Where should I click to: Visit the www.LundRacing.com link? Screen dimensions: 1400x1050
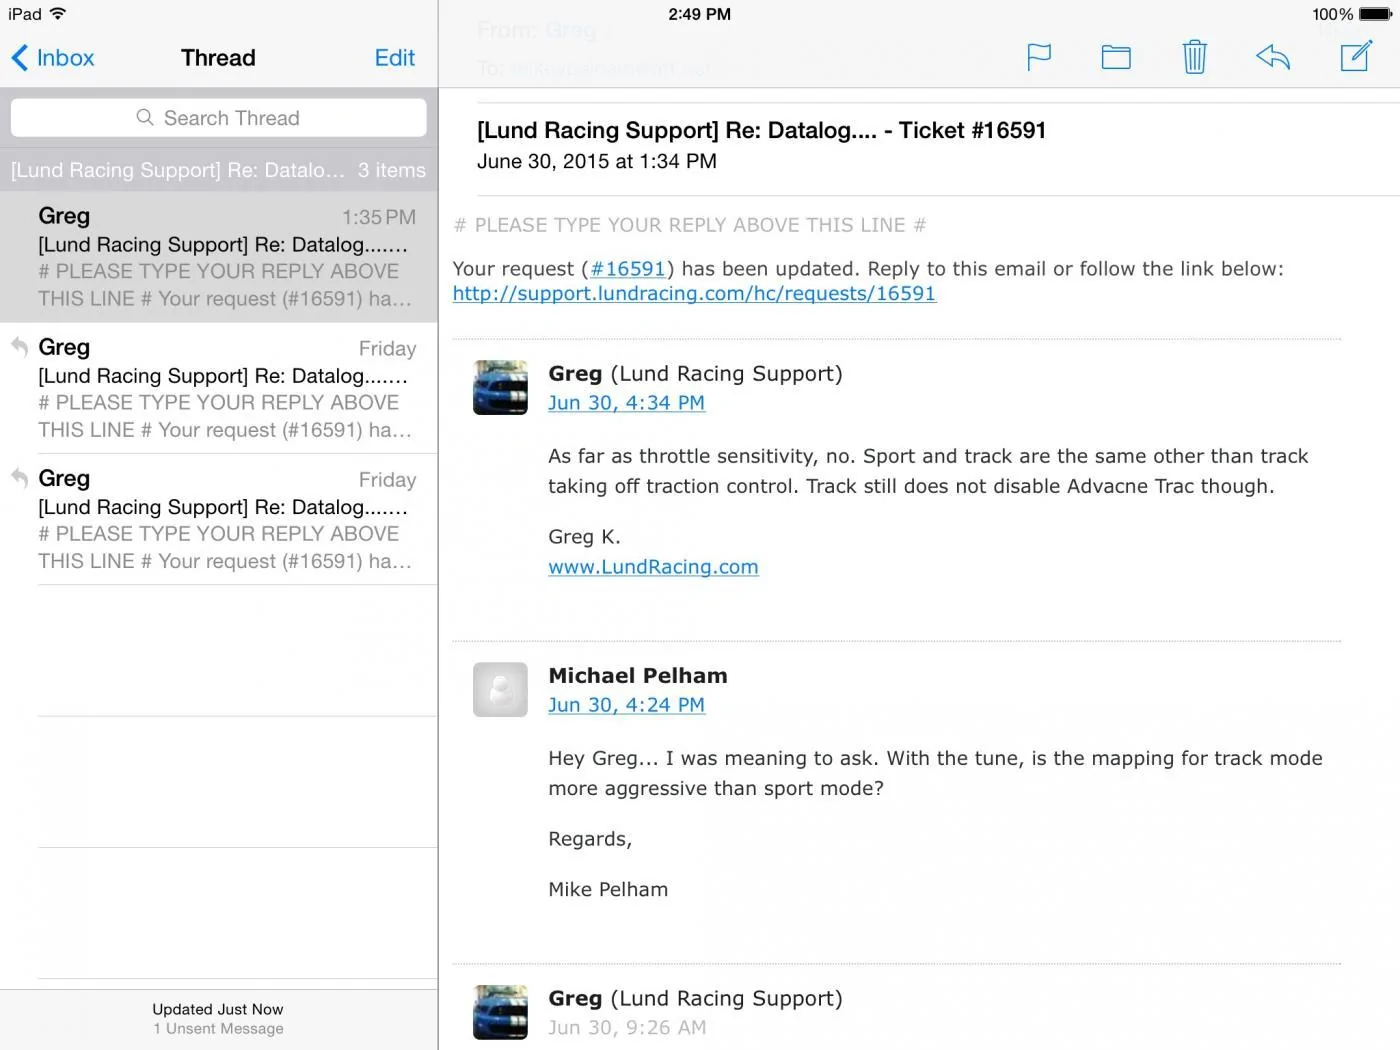[653, 567]
